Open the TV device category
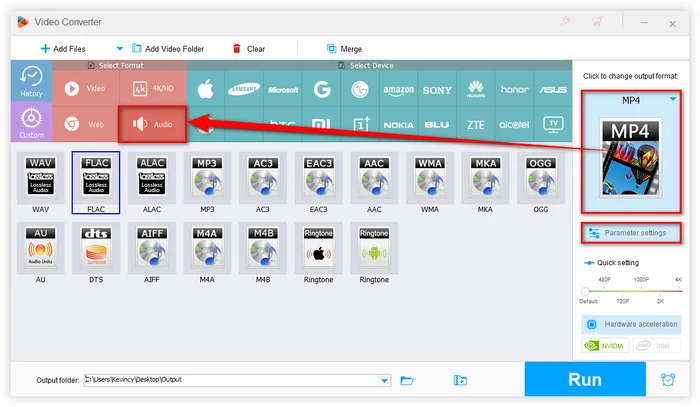 coord(553,124)
